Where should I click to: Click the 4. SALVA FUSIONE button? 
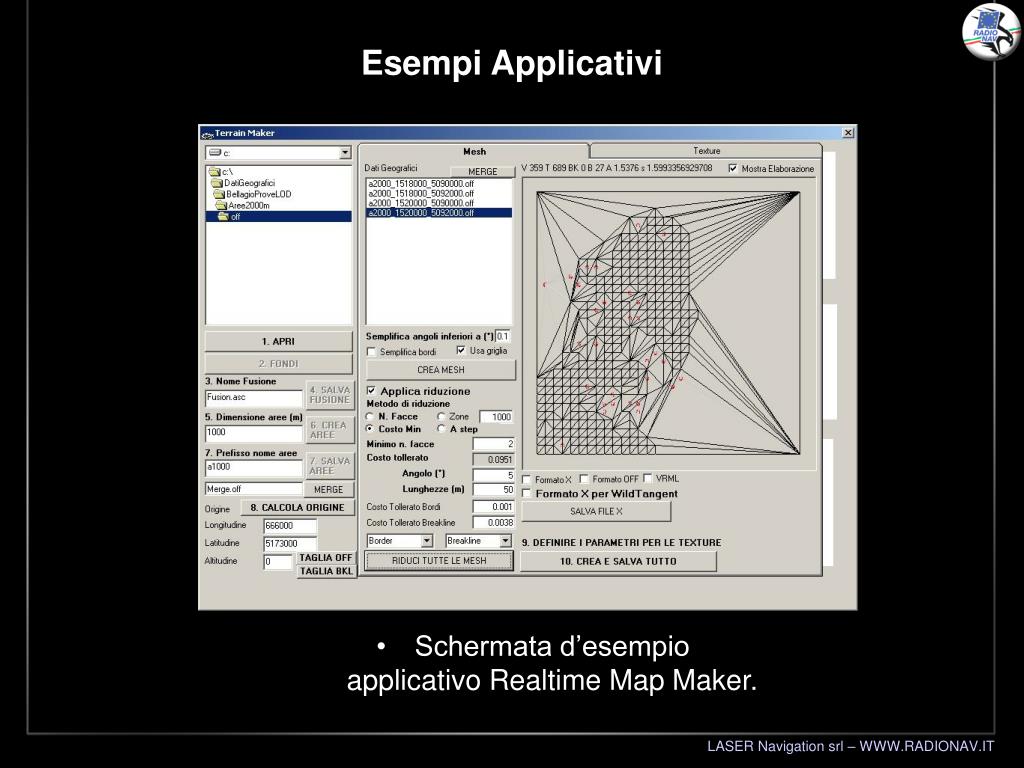point(330,395)
